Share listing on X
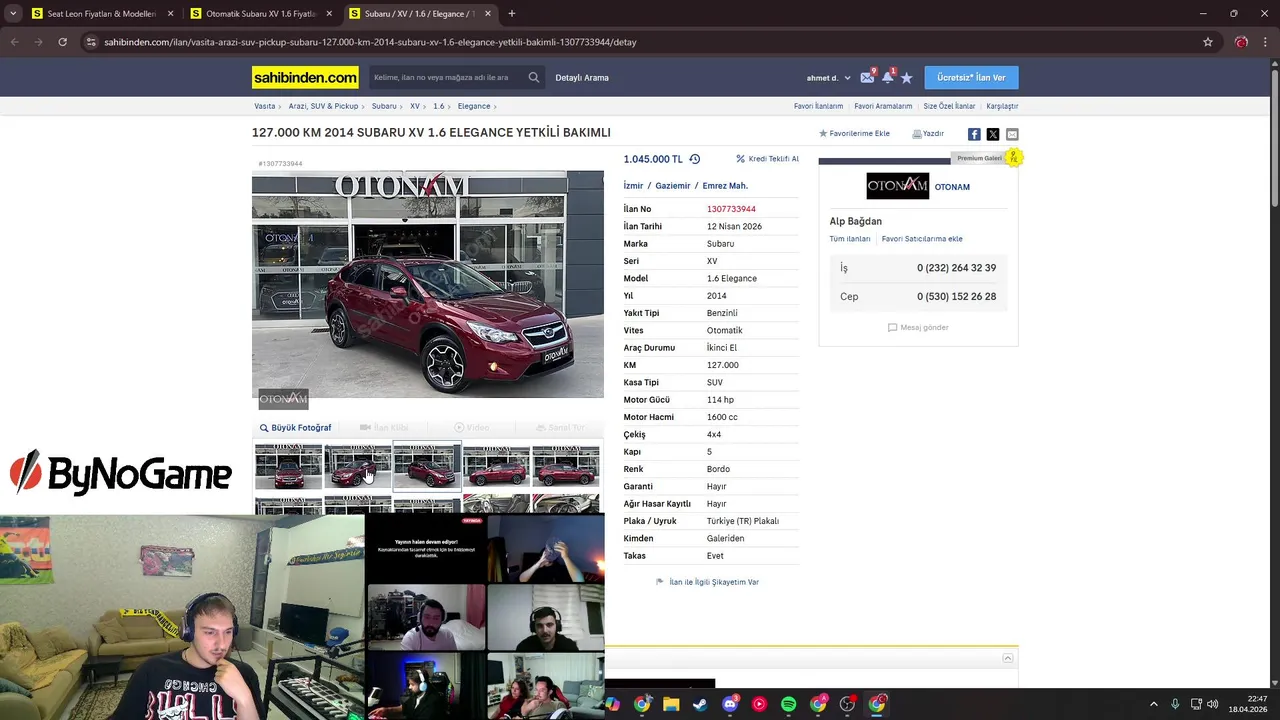Viewport: 1280px width, 720px height. click(993, 134)
